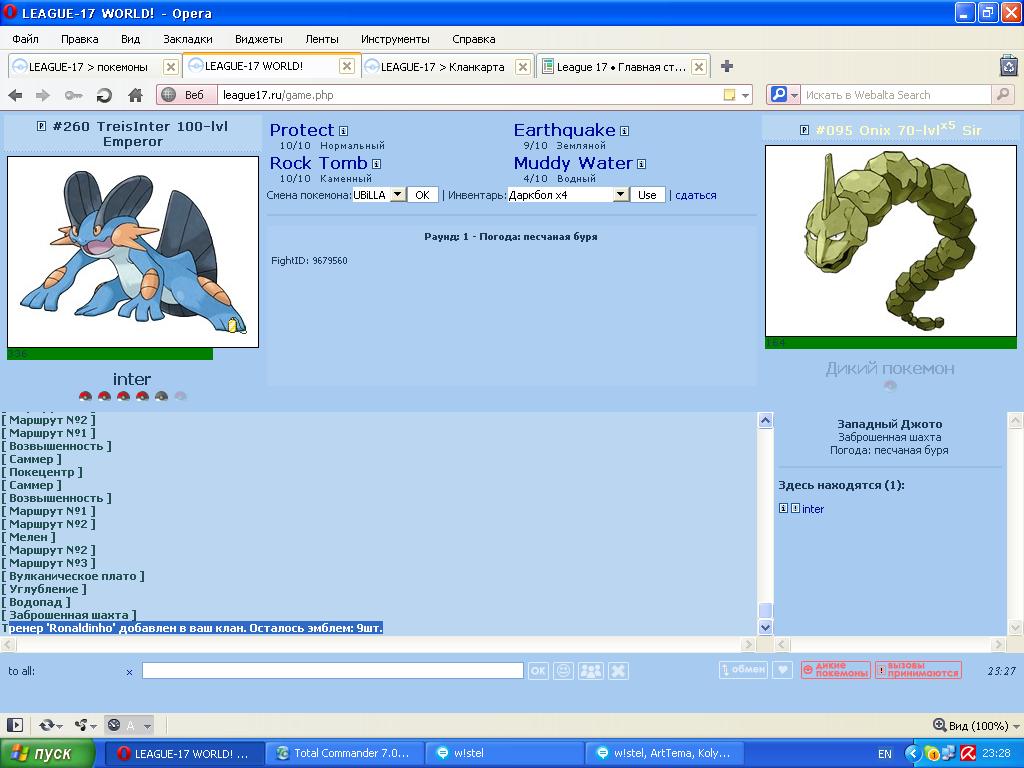Image resolution: width=1024 pixels, height=768 pixels.
Task: Open the Виджеты menu
Action: [259, 39]
